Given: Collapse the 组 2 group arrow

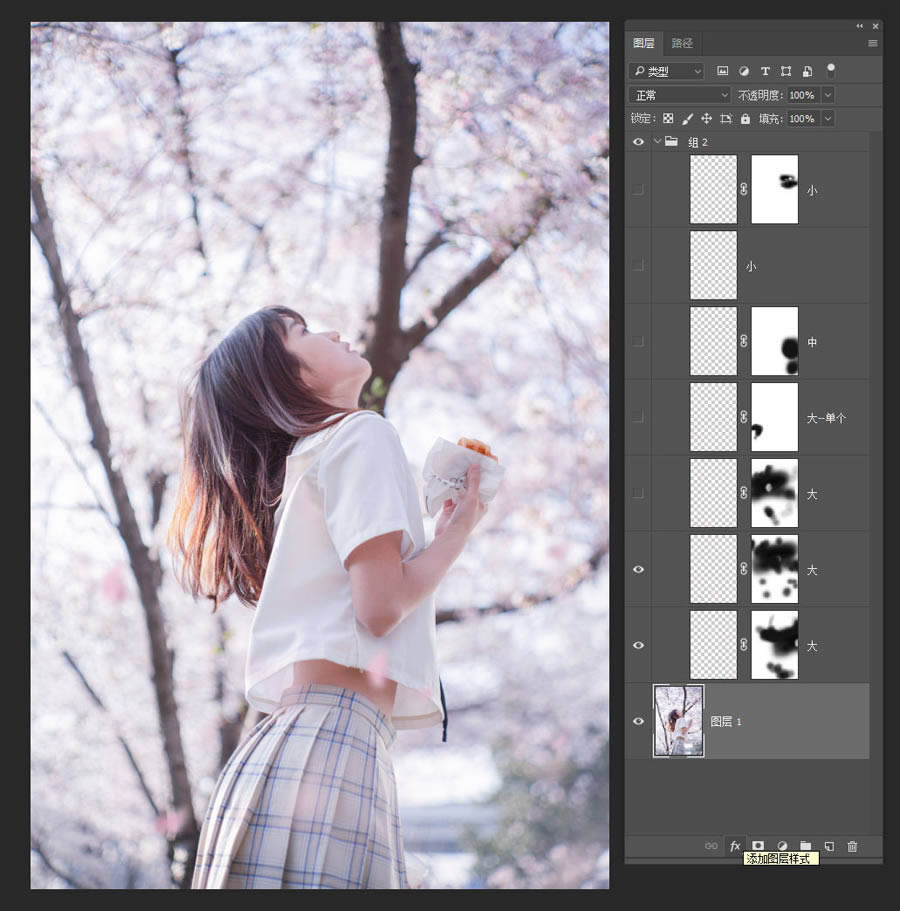Looking at the screenshot, I should (657, 142).
